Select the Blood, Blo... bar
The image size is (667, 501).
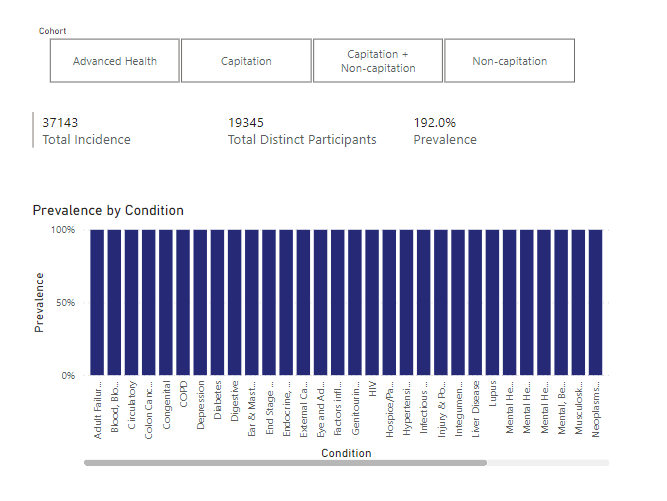[114, 302]
